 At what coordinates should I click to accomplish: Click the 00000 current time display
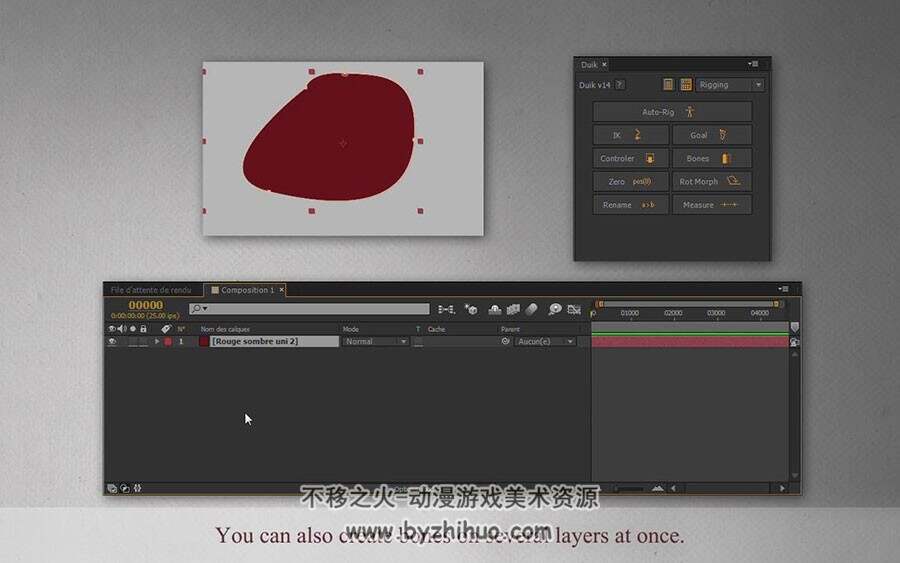[146, 305]
